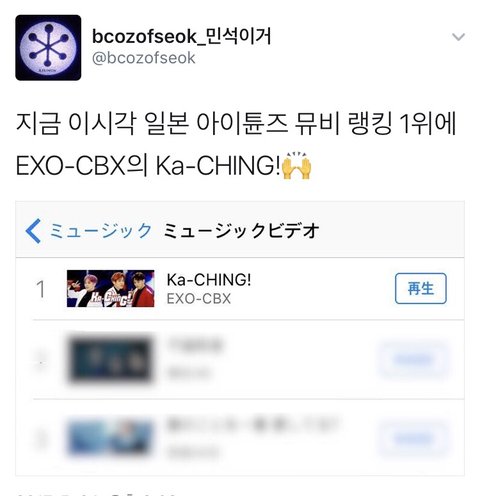Open the EXO-CBX artist name

click(x=199, y=299)
